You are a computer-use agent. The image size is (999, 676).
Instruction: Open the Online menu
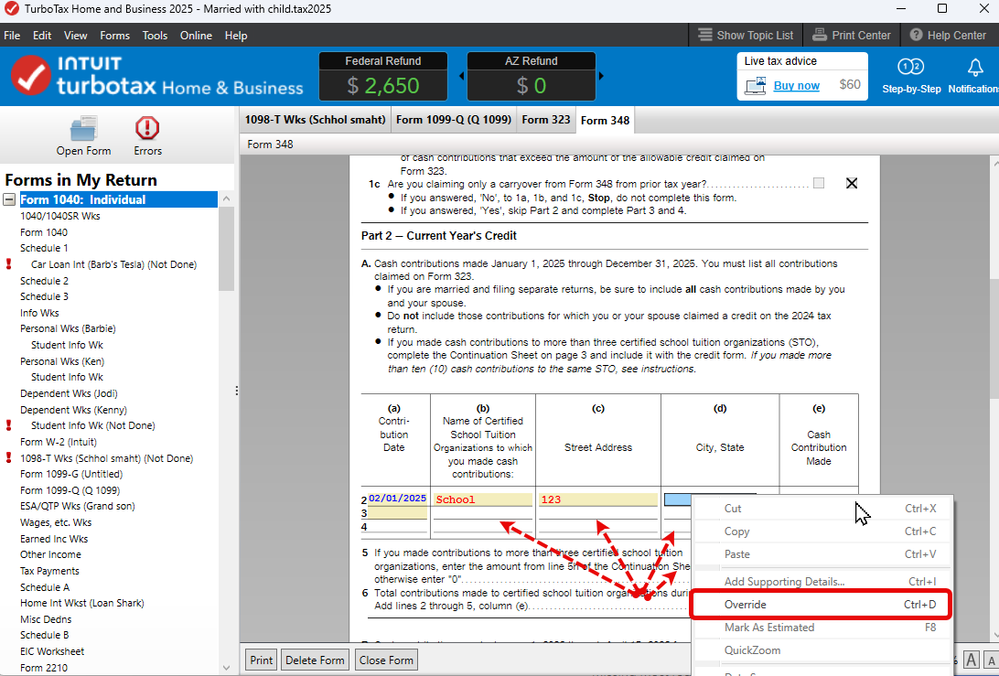[x=196, y=36]
